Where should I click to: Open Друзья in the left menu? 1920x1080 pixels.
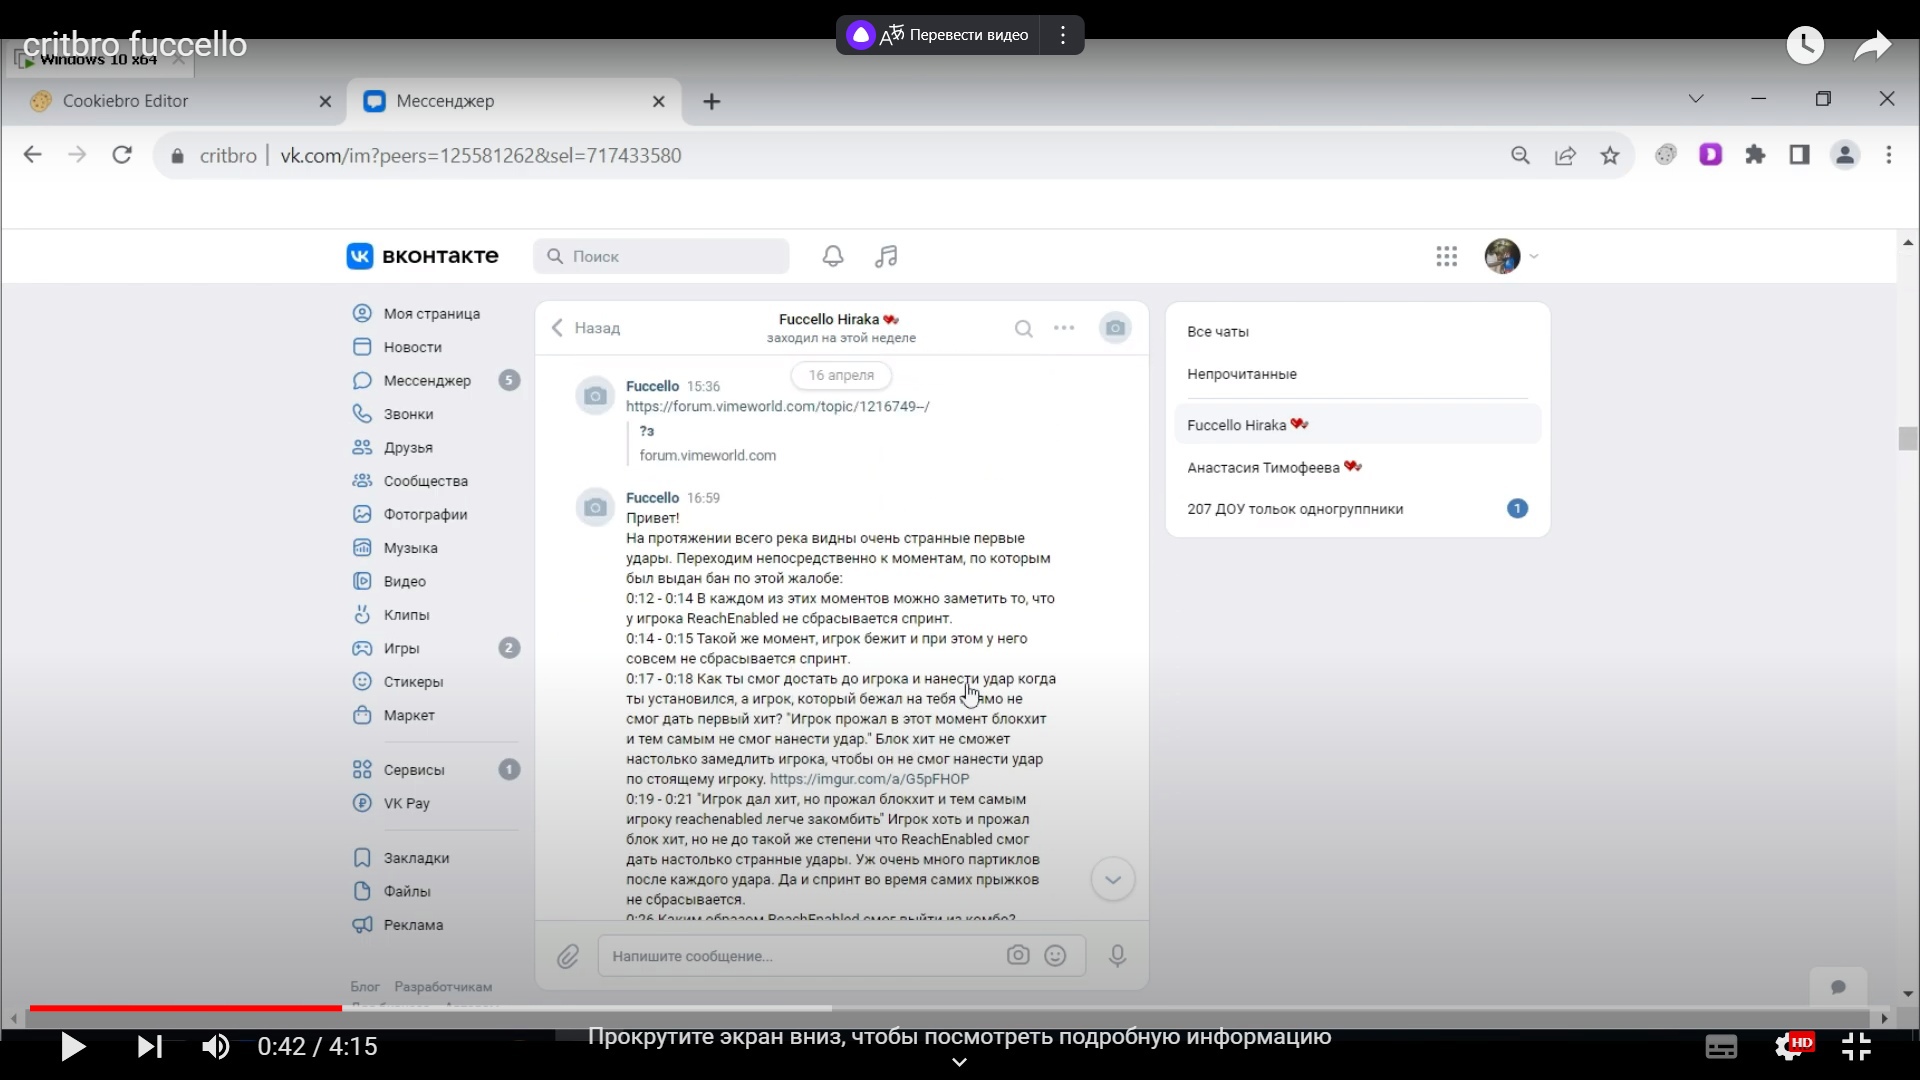pos(408,448)
